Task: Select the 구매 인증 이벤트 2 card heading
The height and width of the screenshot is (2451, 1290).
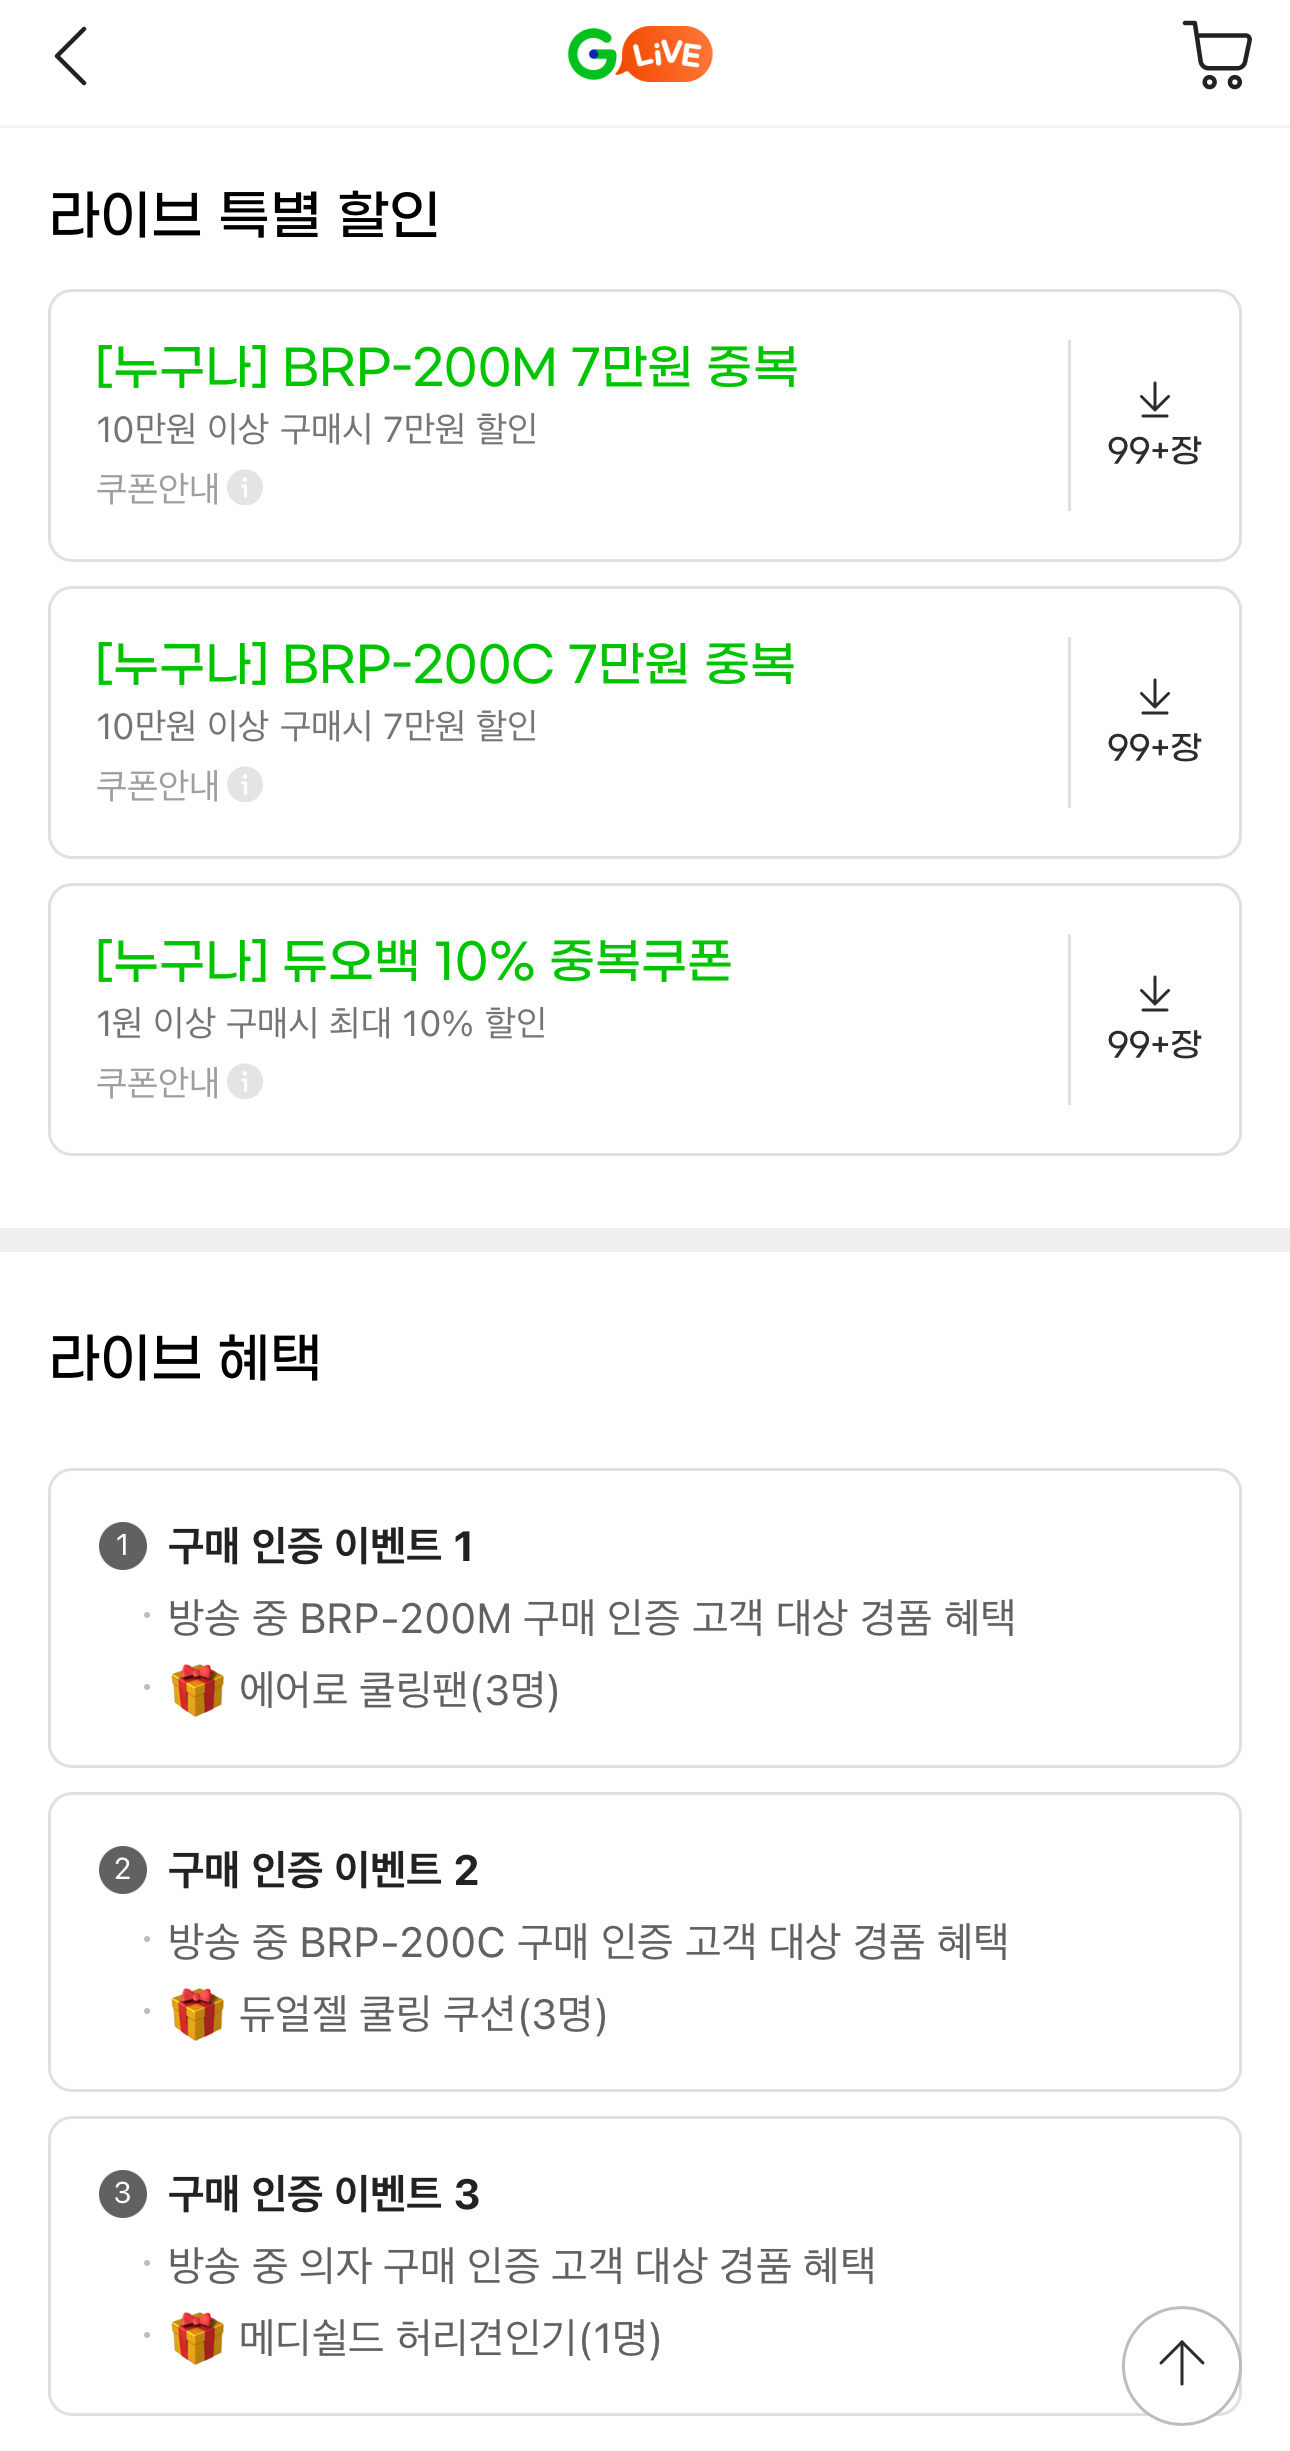Action: 322,1870
